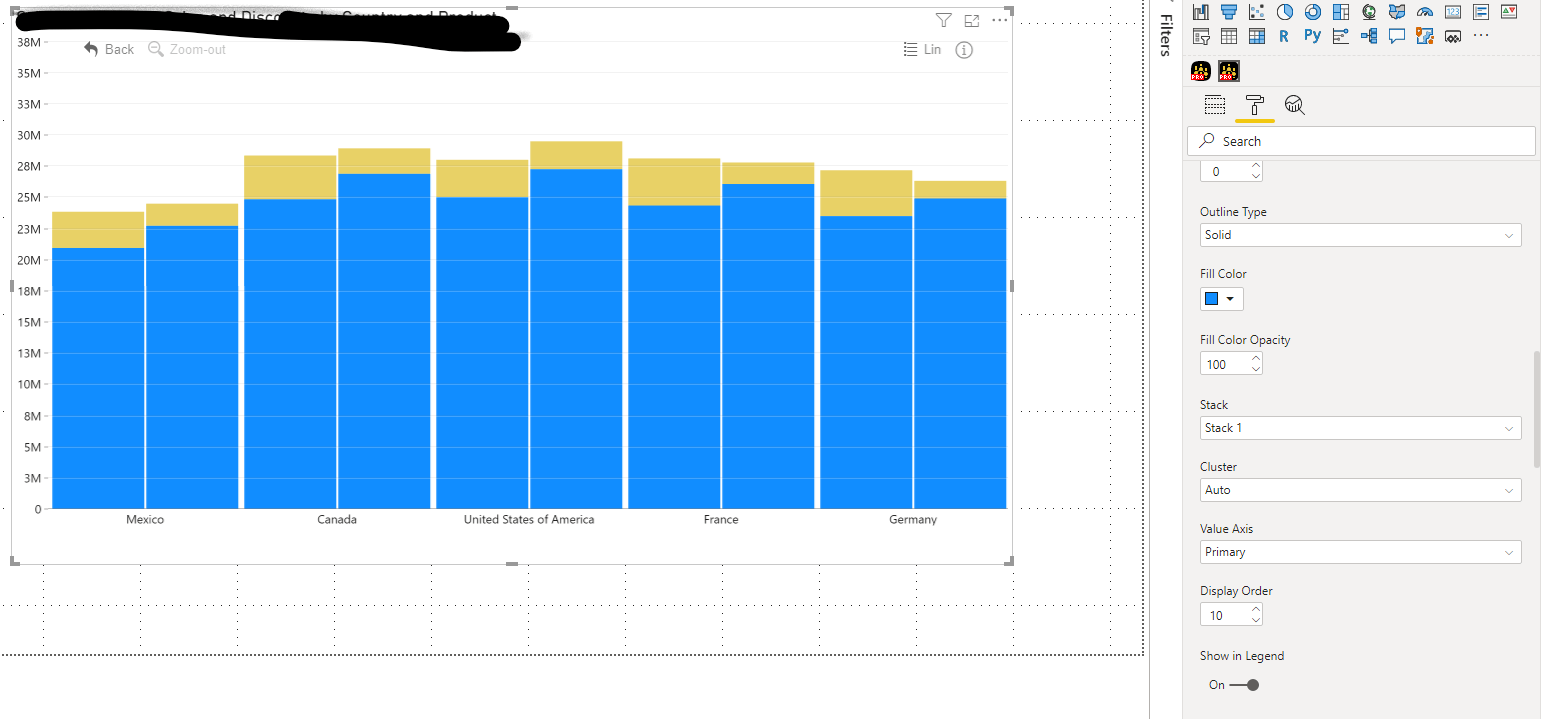Click the United States of America label
Screen dimensions: 1541x719
529,520
